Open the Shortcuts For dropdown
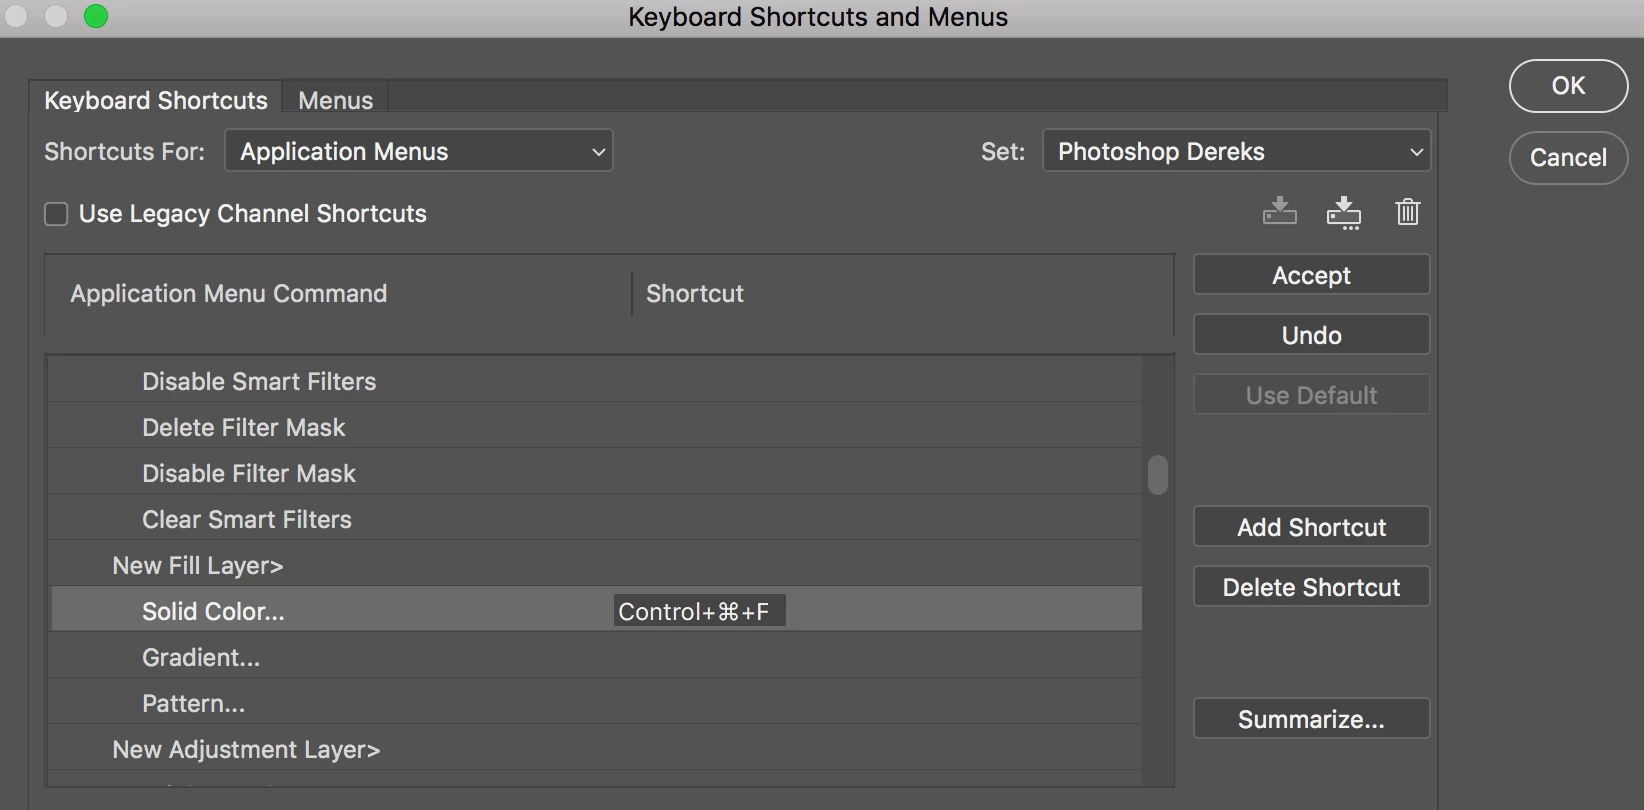Screen dimensions: 1644x810 coord(419,152)
